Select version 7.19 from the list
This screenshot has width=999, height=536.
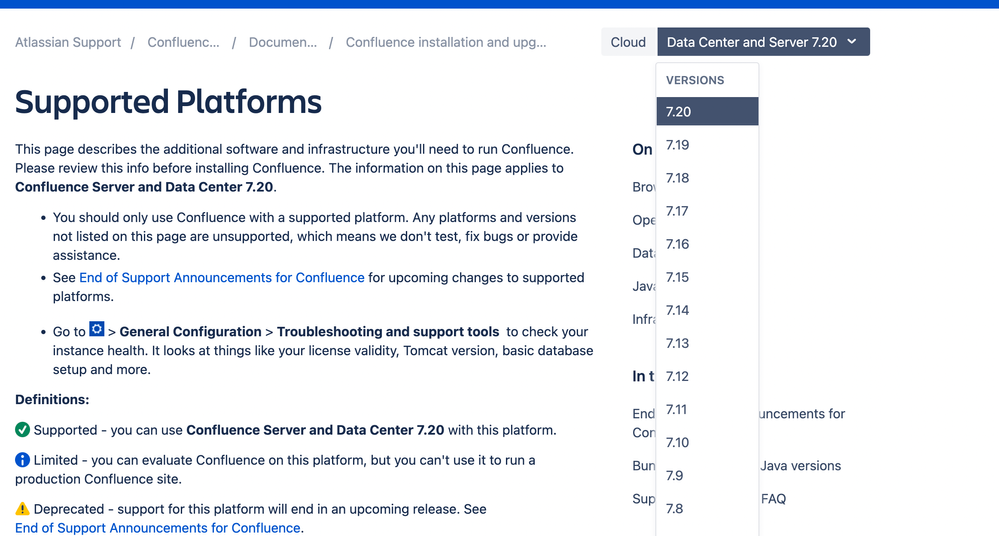point(707,145)
